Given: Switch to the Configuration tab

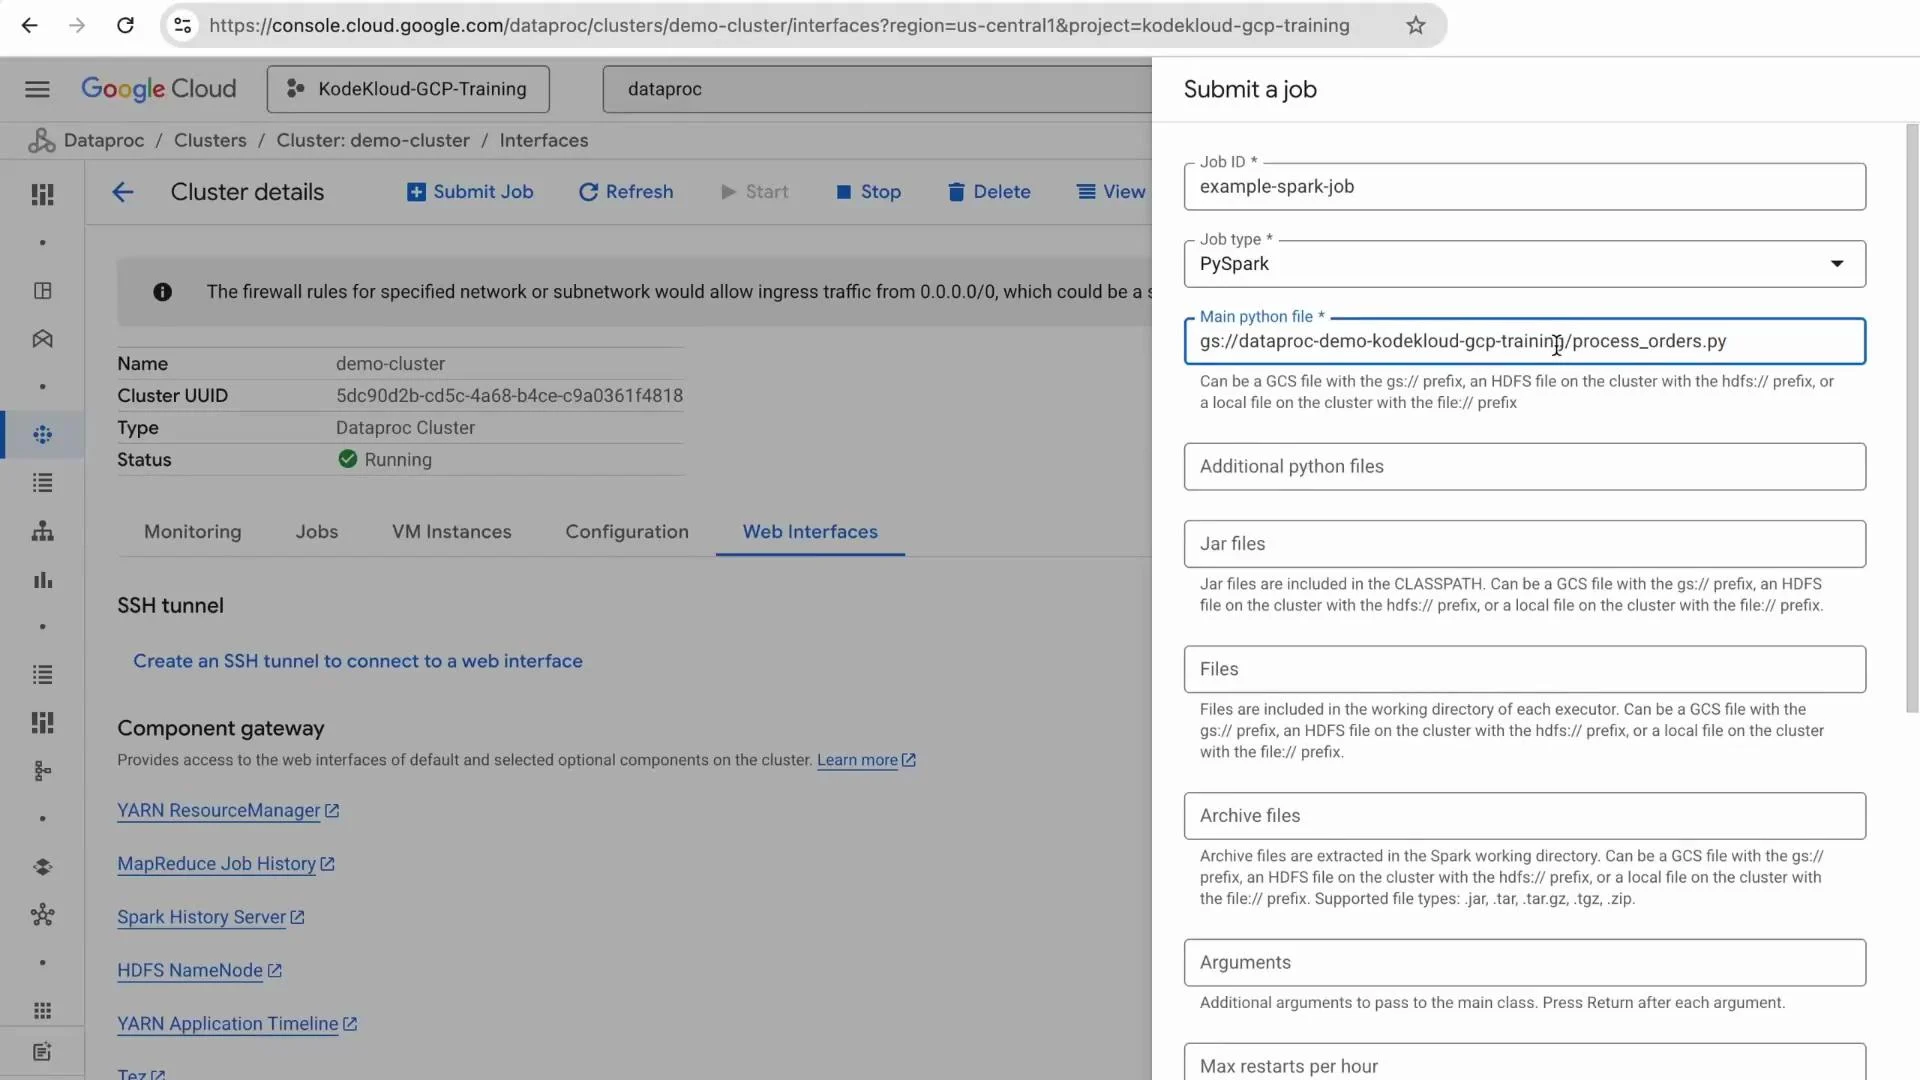Looking at the screenshot, I should pyautogui.click(x=627, y=532).
